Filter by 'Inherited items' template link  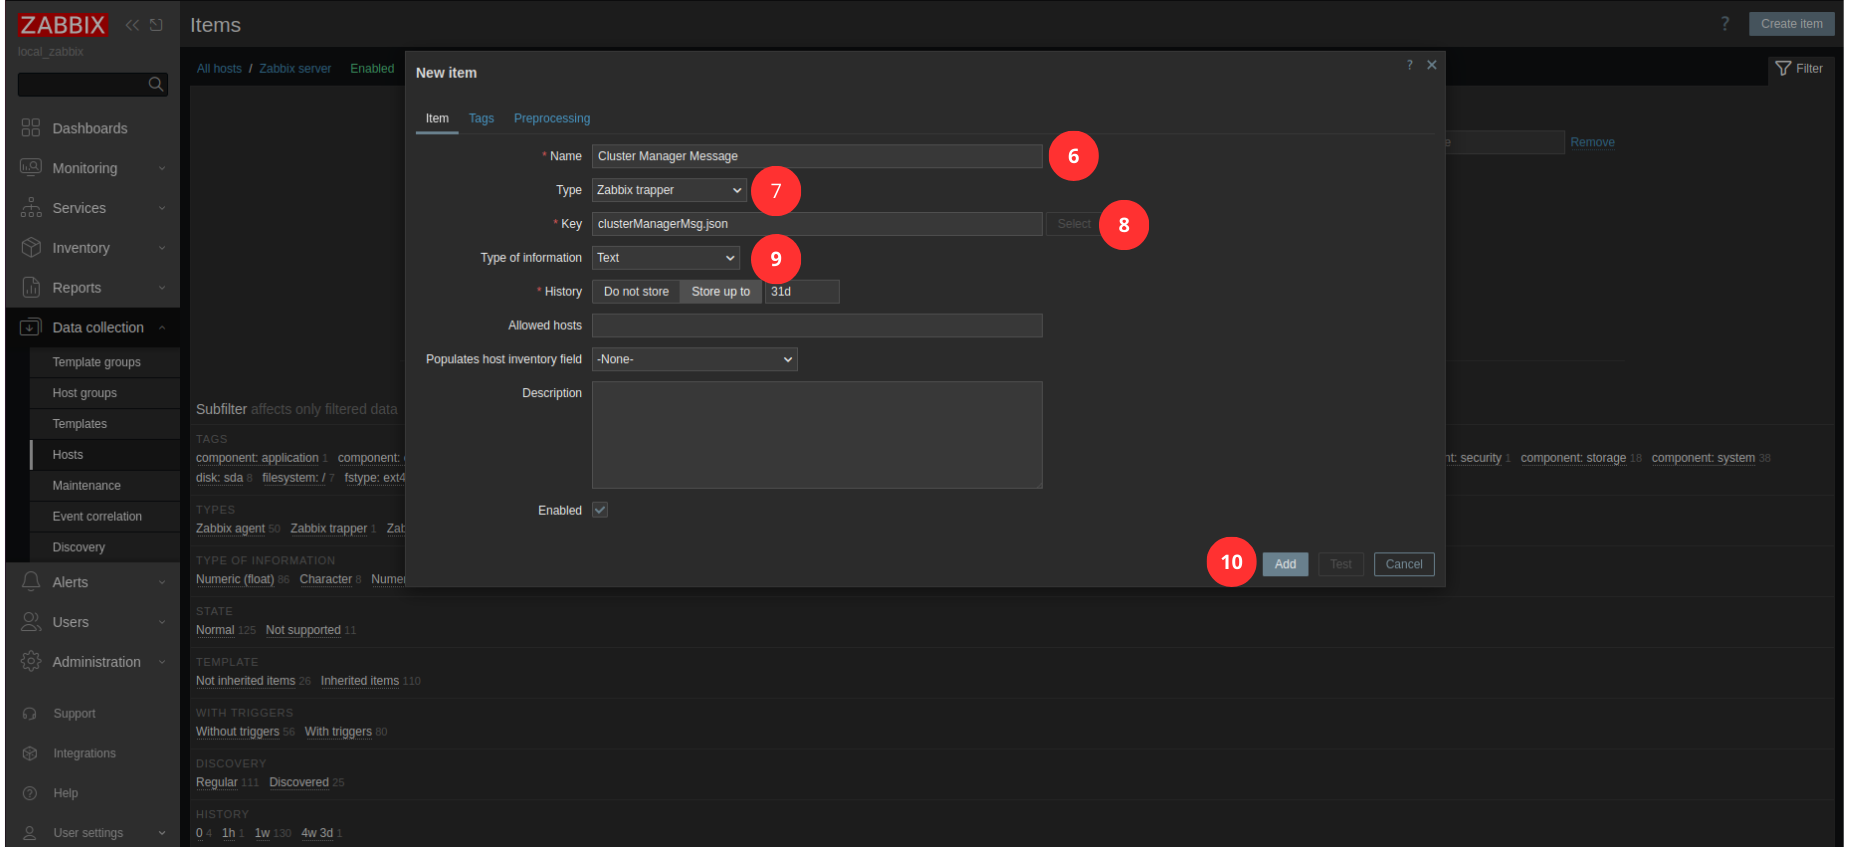[360, 681]
